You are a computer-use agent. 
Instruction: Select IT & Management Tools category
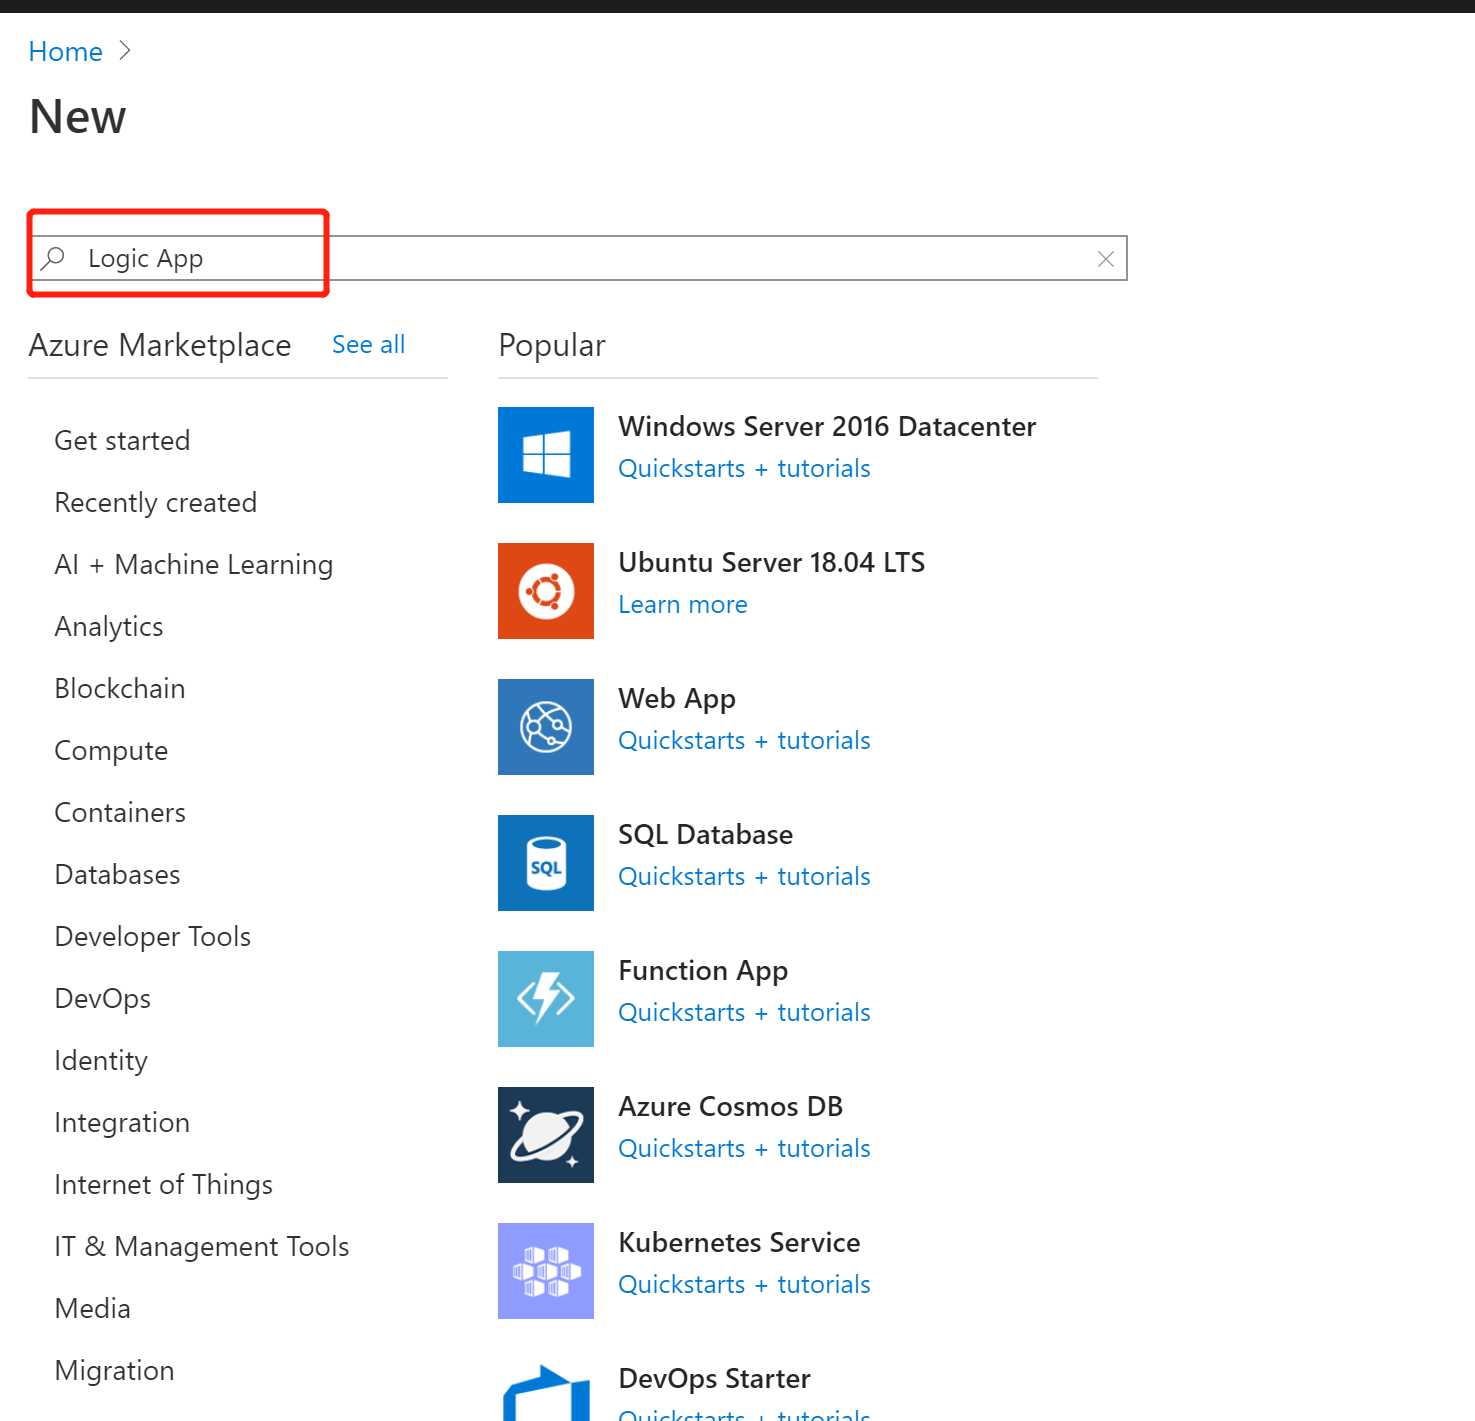[x=202, y=1247]
